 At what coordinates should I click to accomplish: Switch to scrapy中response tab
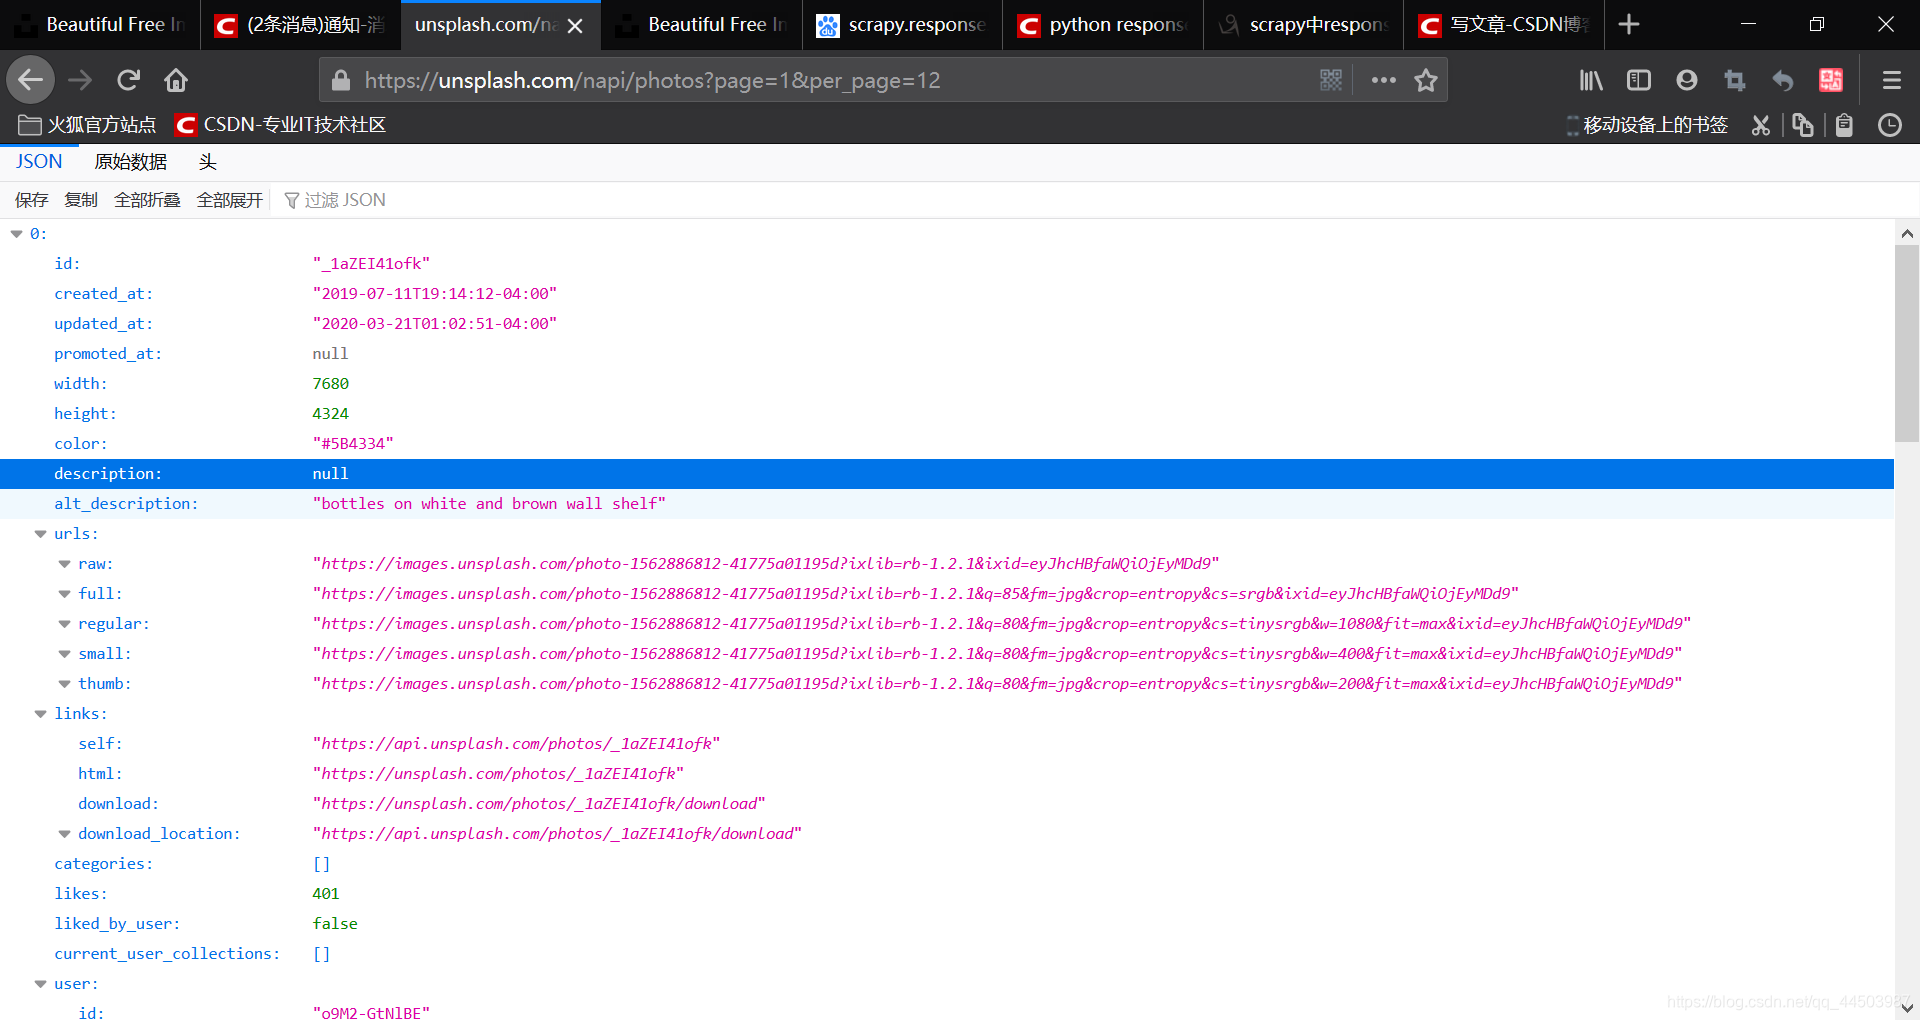[x=1304, y=25]
